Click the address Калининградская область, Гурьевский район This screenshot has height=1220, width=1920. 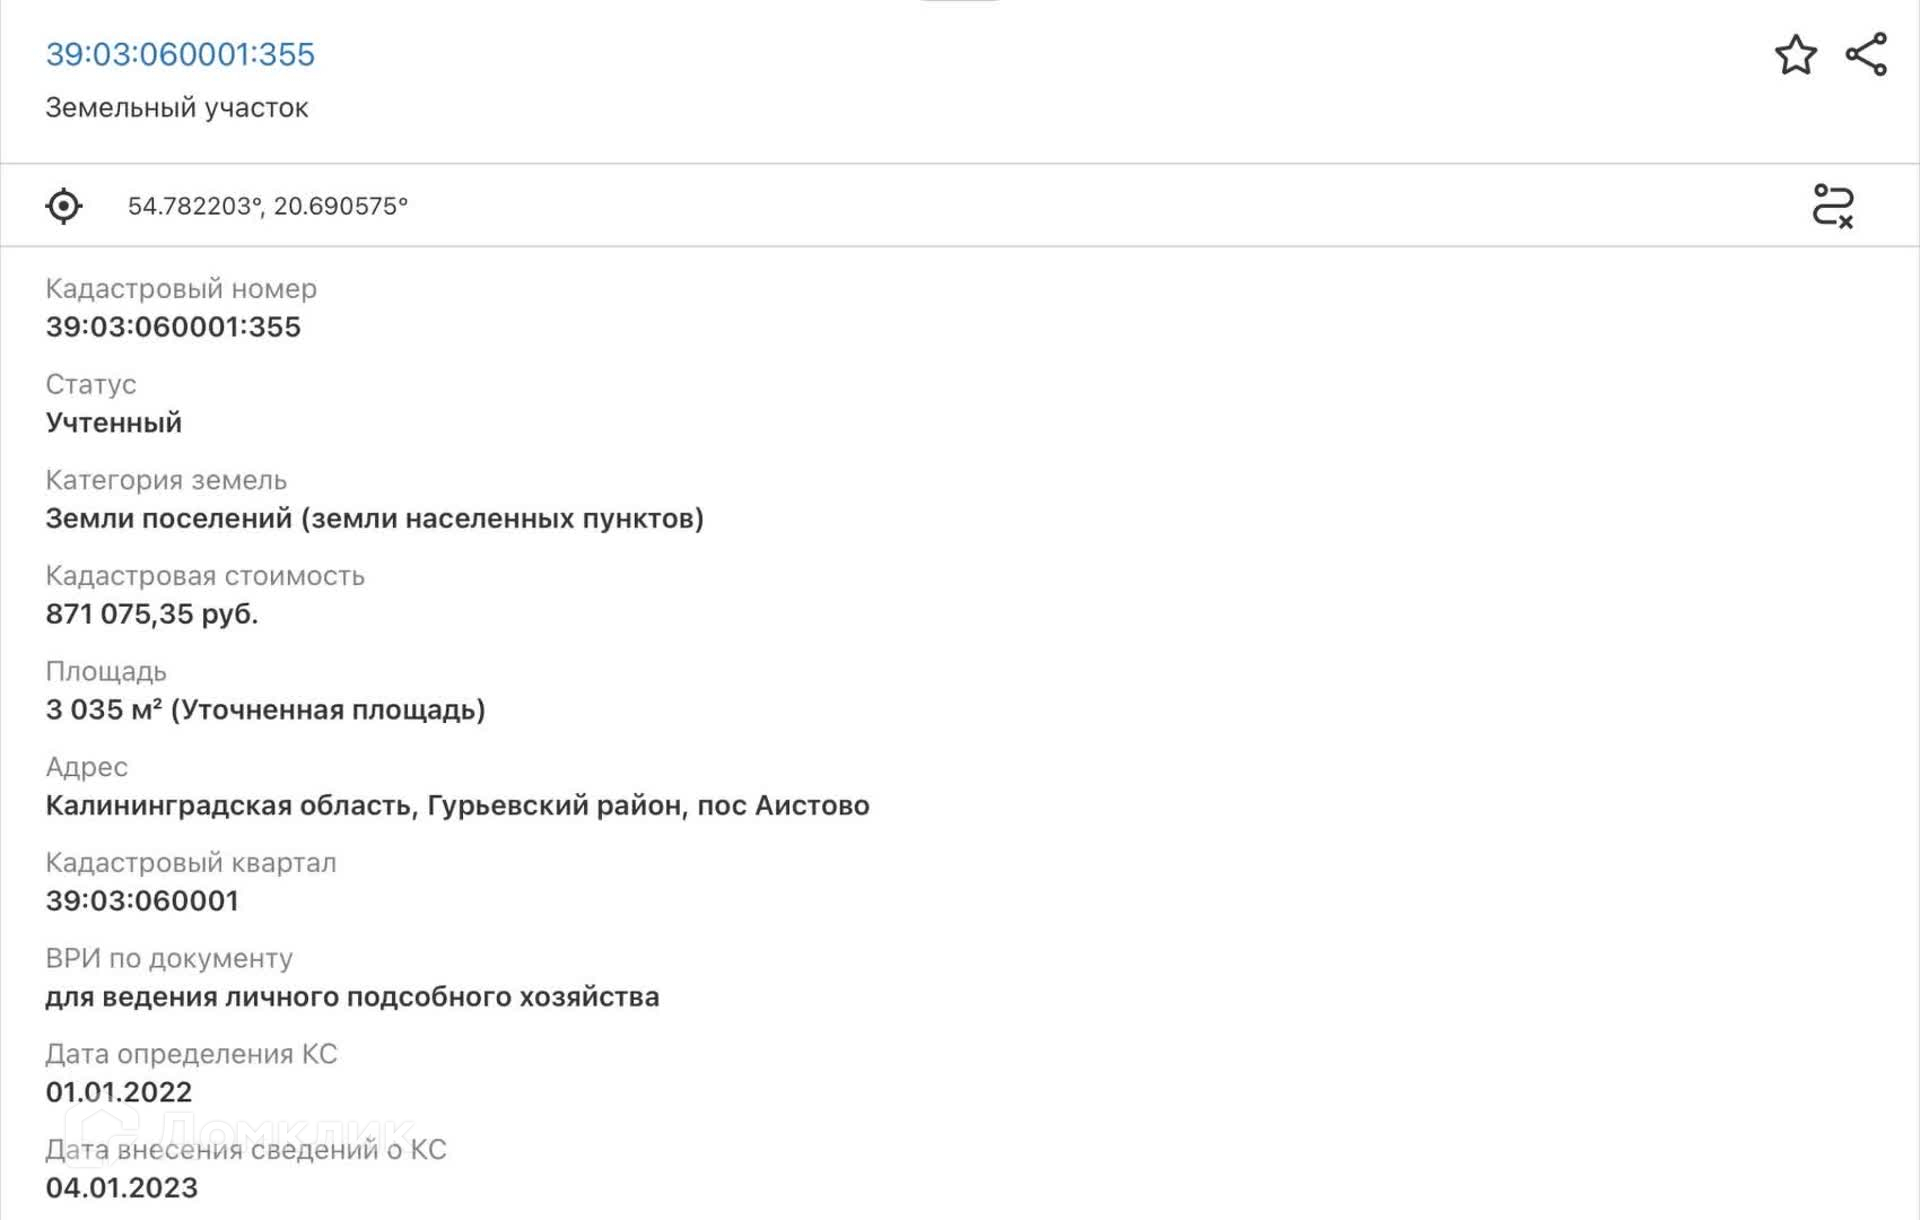click(x=457, y=806)
